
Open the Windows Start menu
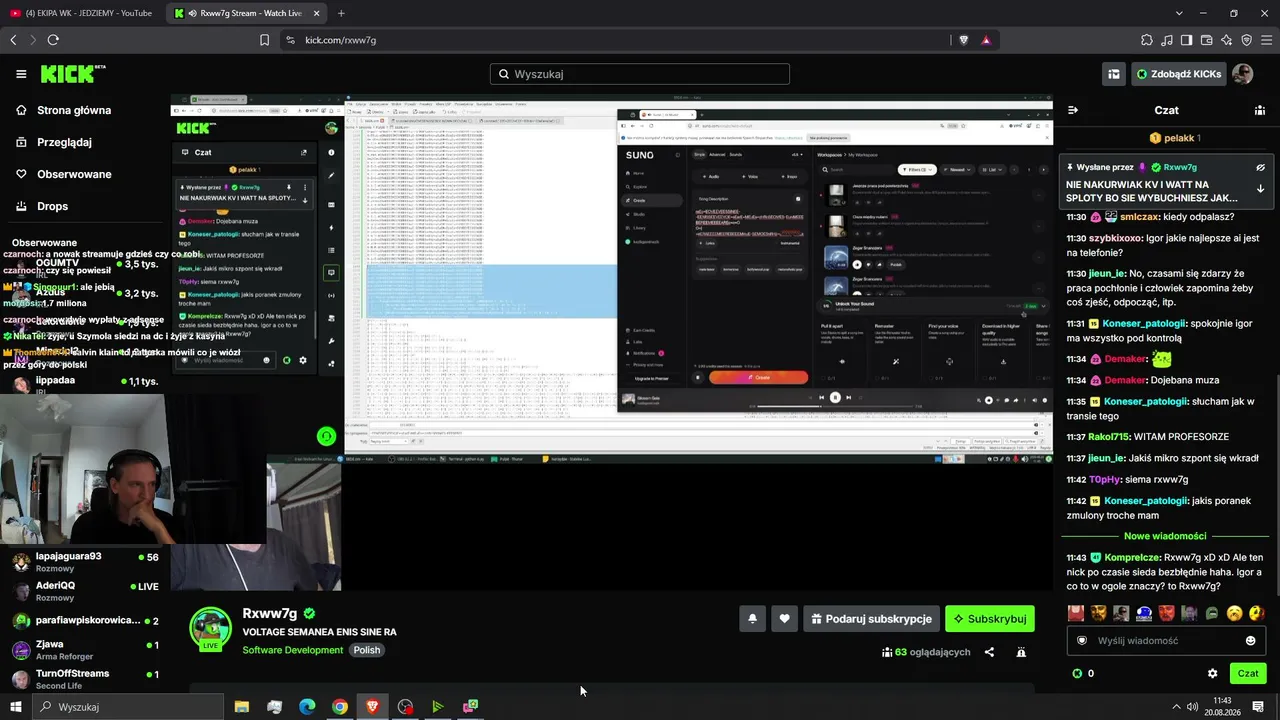16,707
